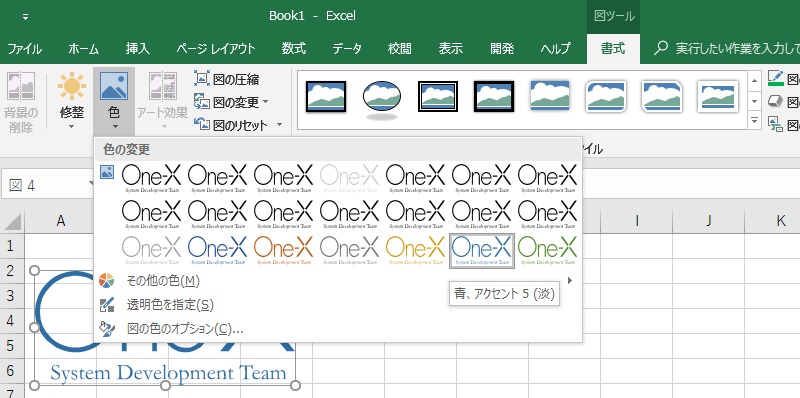Viewport: 800px width, 398px height.
Task: Apply the thick black frame picture style
Action: (x=494, y=96)
